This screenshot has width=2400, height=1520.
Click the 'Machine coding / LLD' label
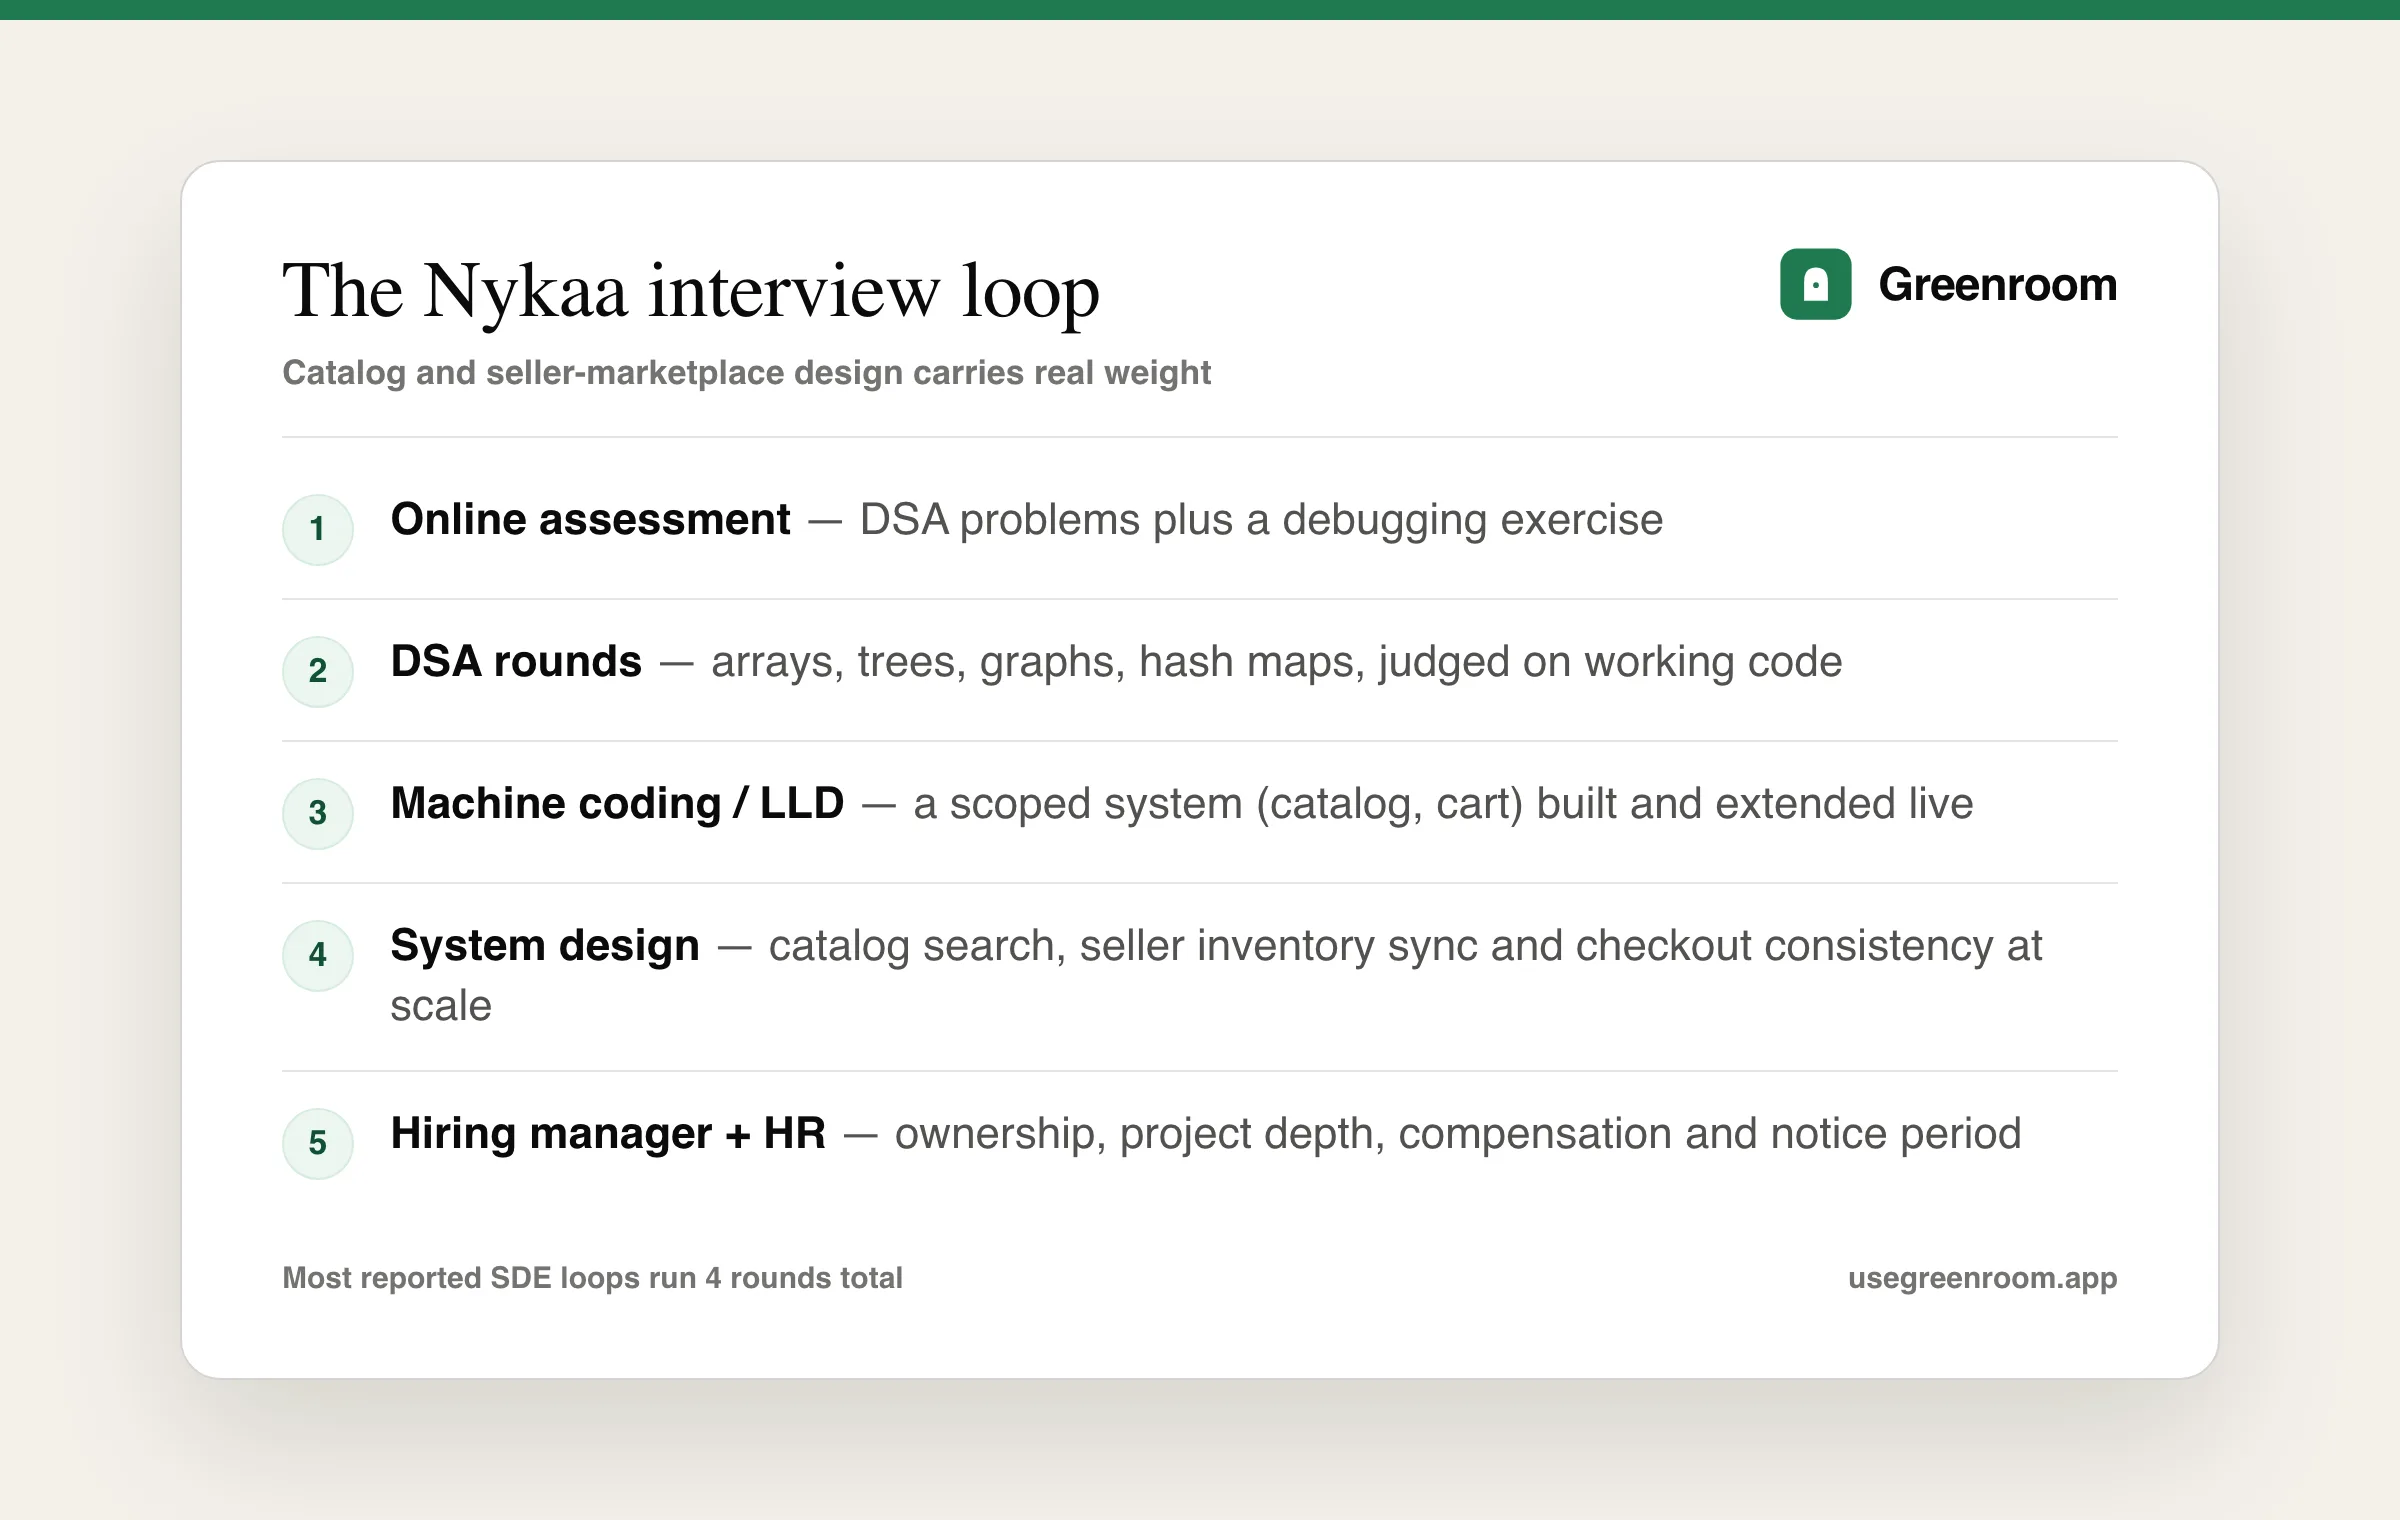tap(617, 804)
